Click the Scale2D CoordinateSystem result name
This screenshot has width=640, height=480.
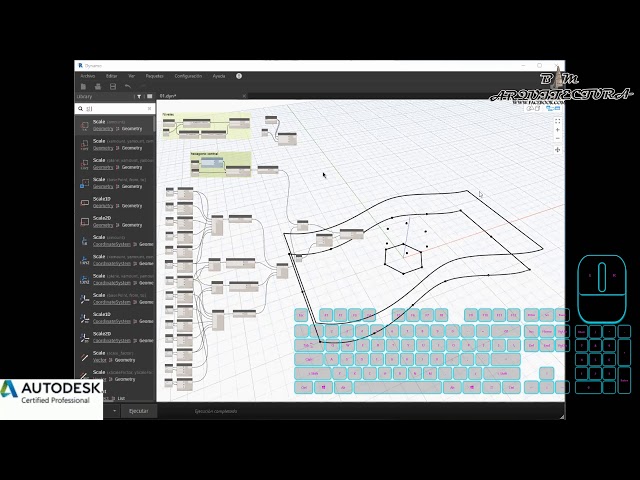point(102,333)
